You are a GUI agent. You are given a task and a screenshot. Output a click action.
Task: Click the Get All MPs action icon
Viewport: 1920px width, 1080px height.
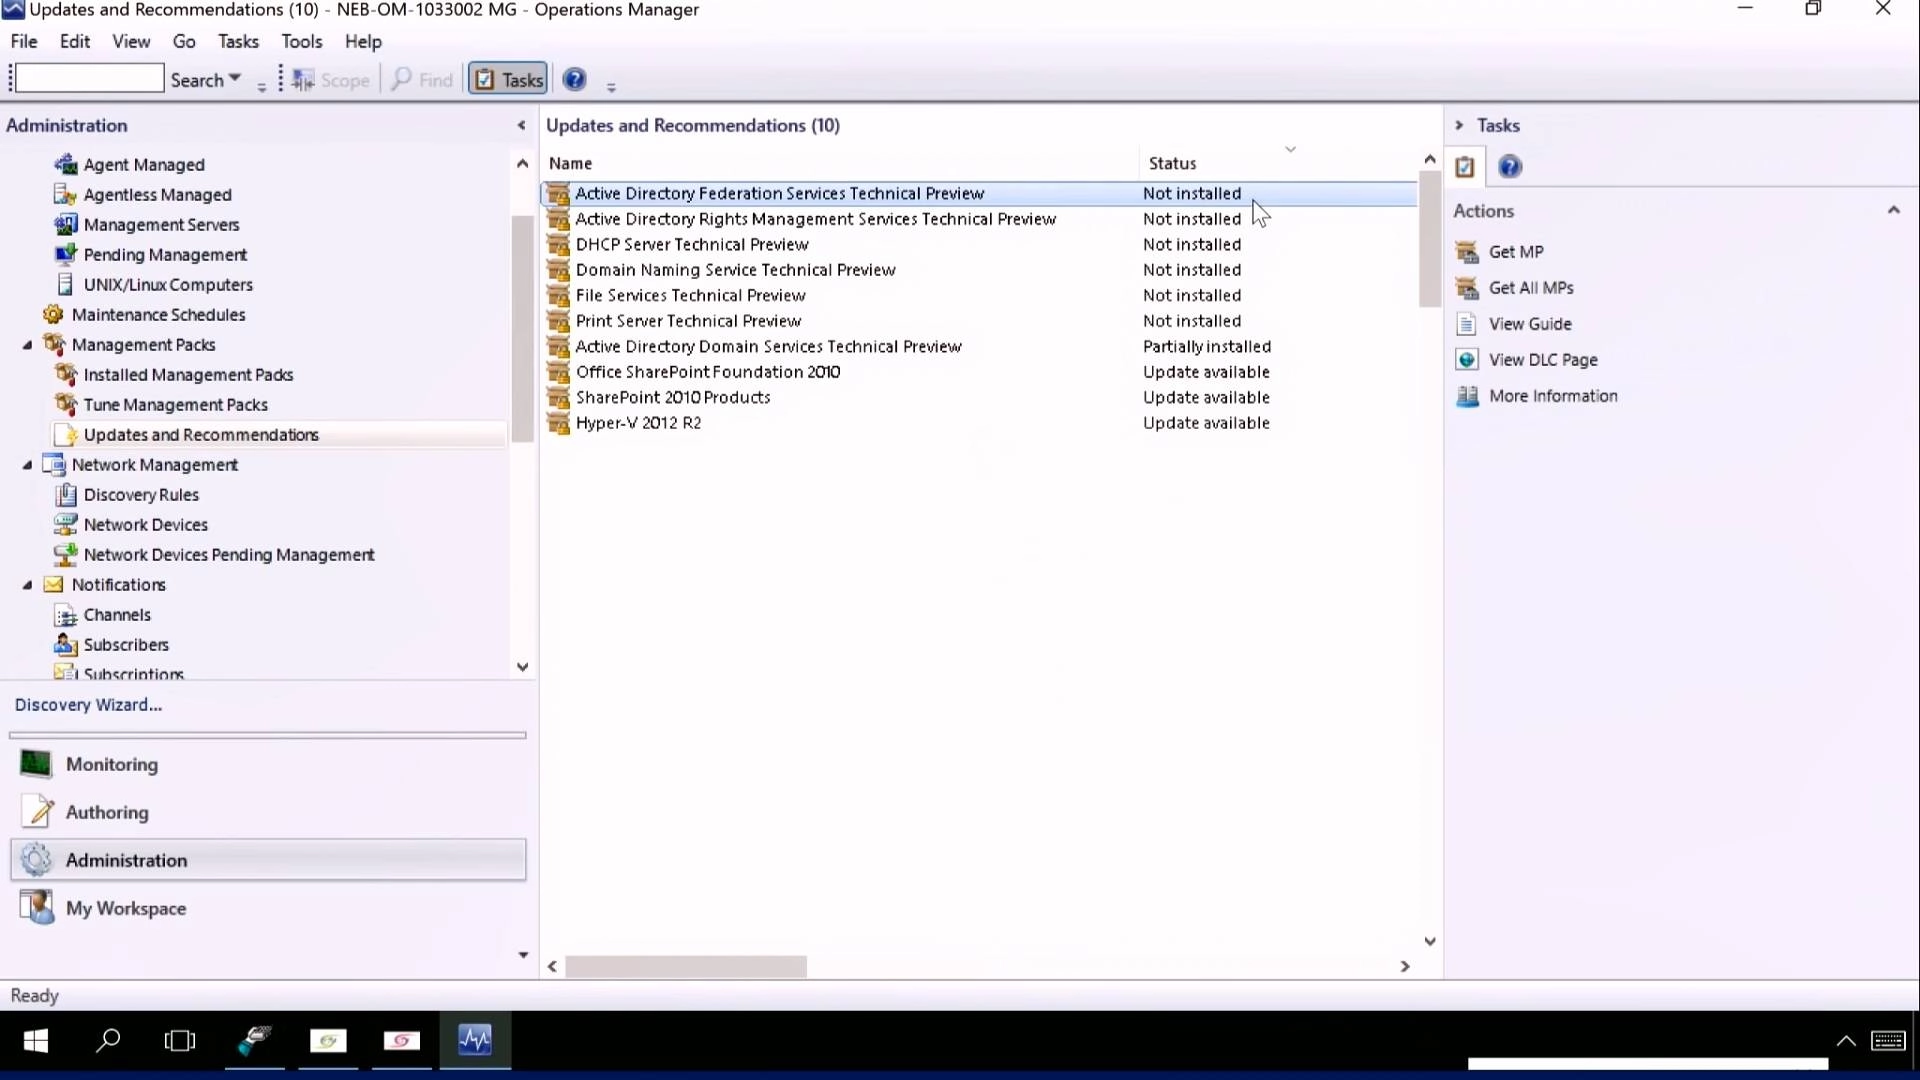tap(1467, 288)
